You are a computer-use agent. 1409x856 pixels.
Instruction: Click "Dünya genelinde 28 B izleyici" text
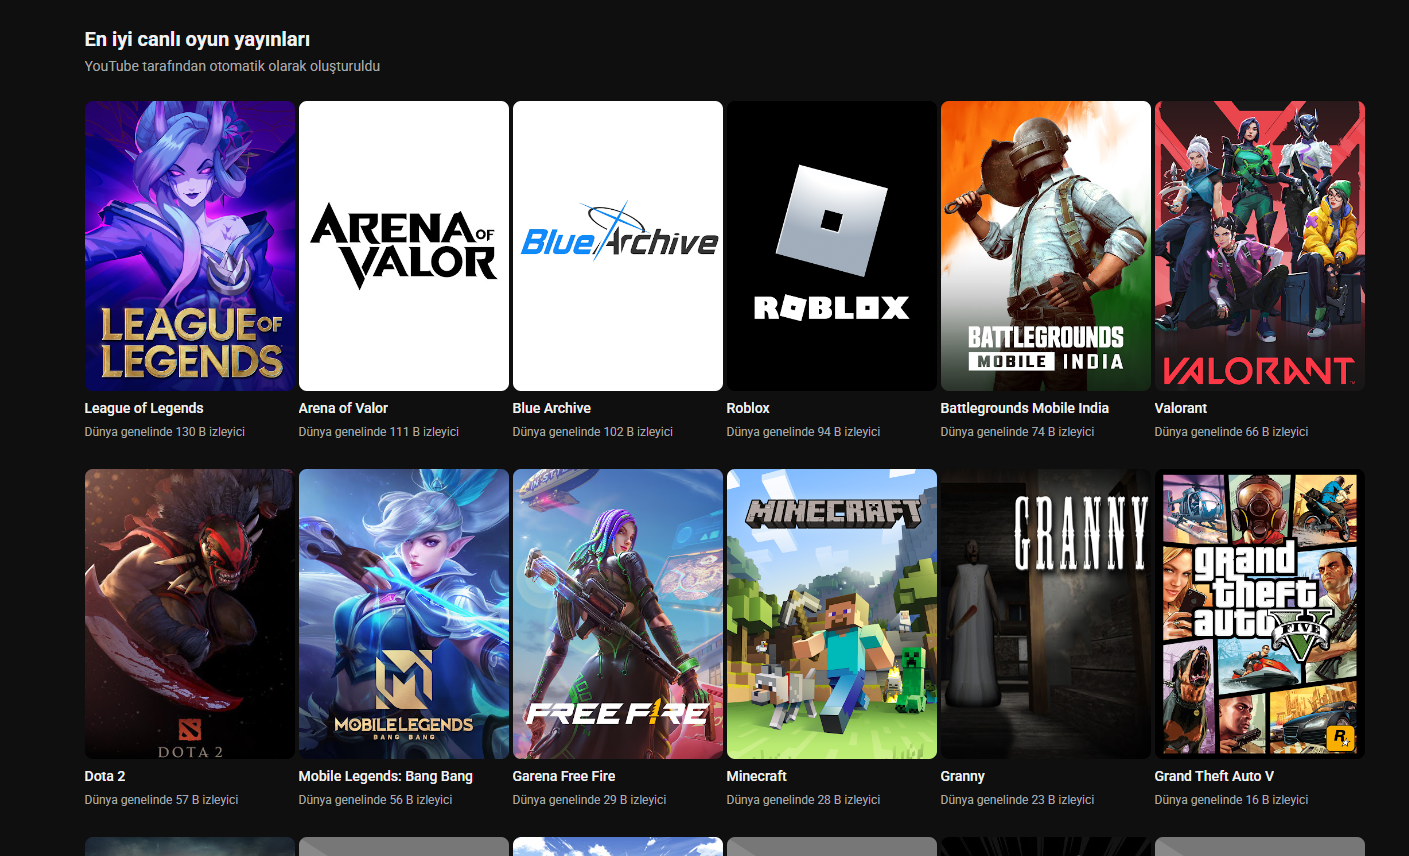point(804,800)
